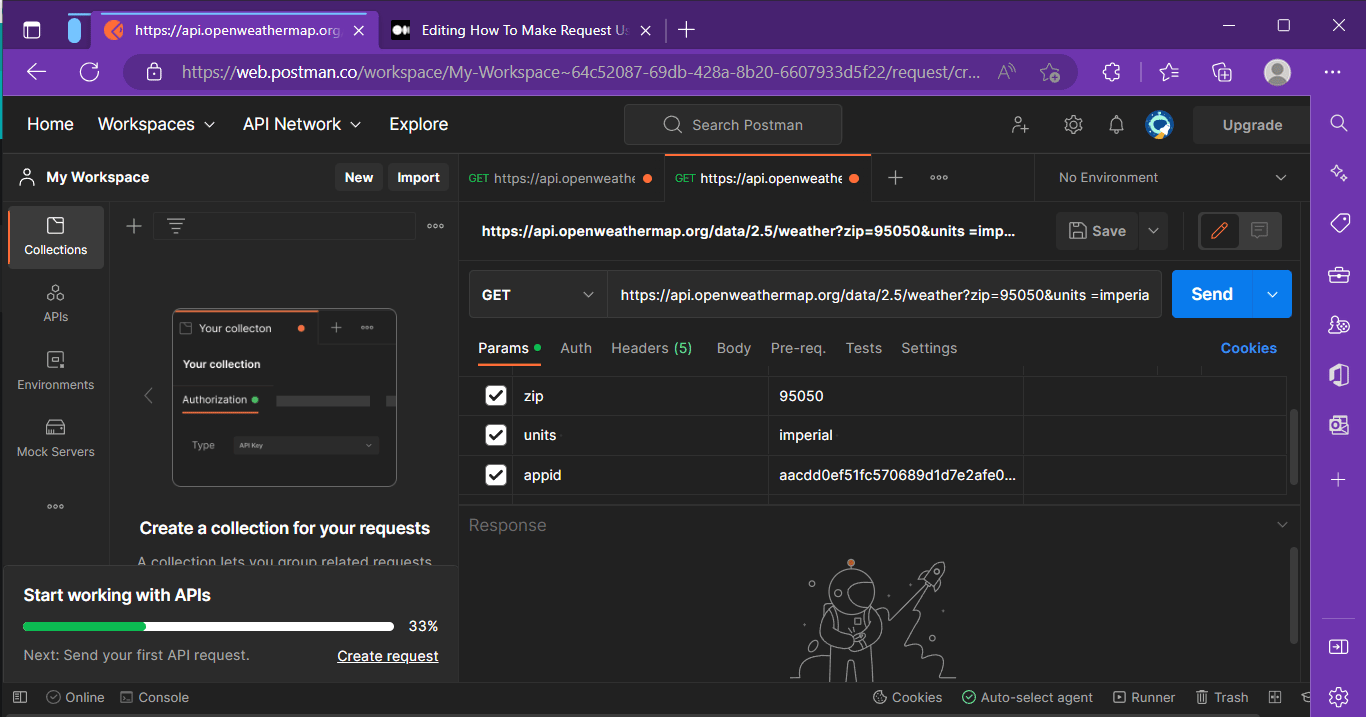Open Edge sidebar search icon
The height and width of the screenshot is (717, 1366).
1339,123
